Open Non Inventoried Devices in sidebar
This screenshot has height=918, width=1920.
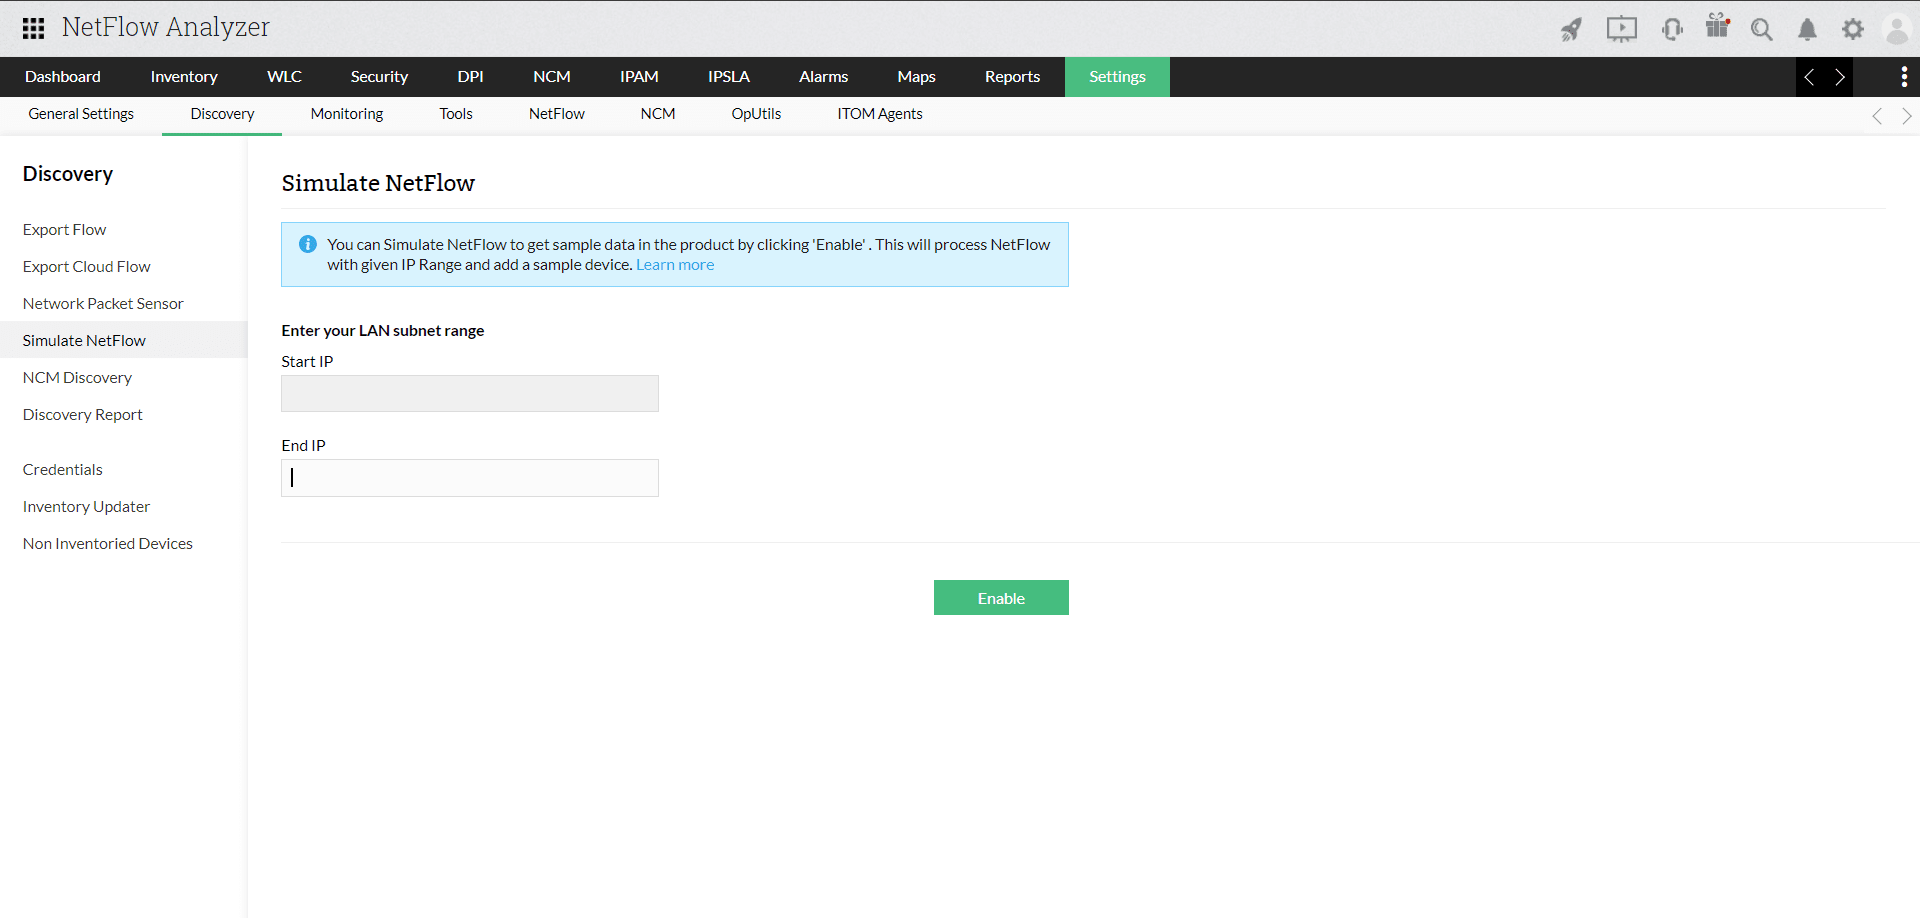point(108,544)
